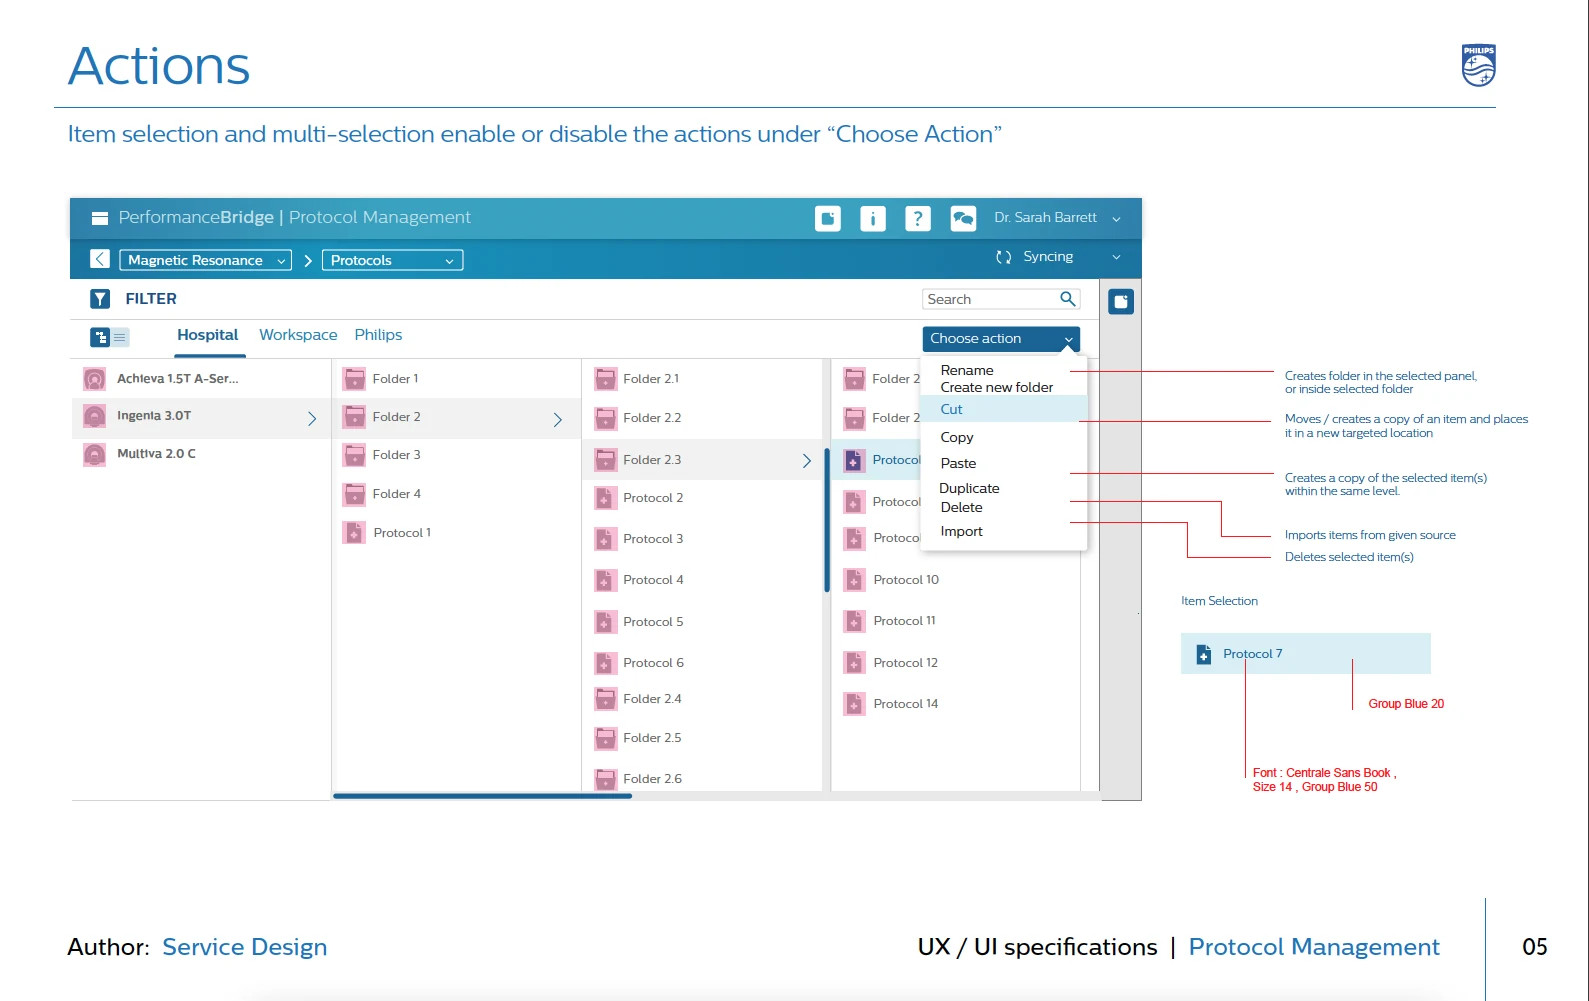Switch to the Hospital tab
Viewport: 1589px width, 1001px height.
208,335
